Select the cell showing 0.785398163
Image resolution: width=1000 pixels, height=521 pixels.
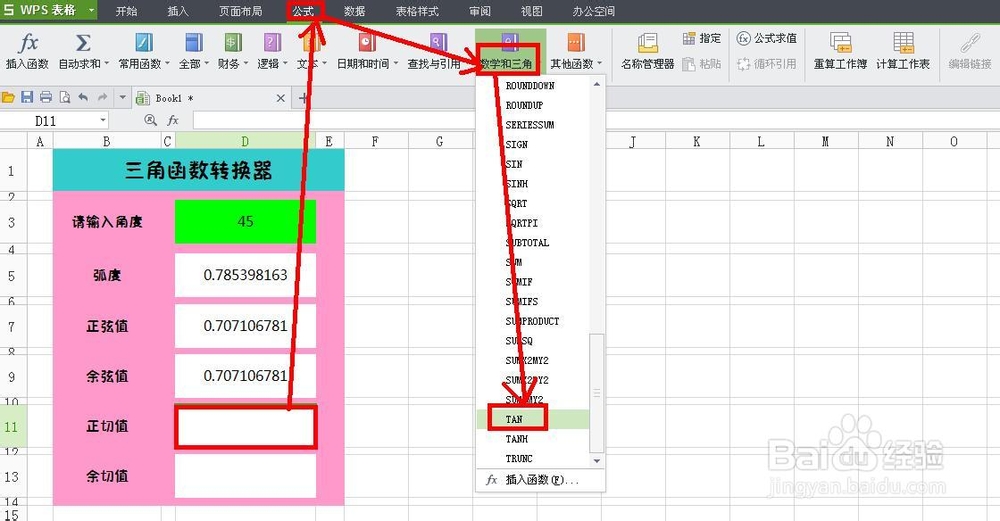pos(246,275)
